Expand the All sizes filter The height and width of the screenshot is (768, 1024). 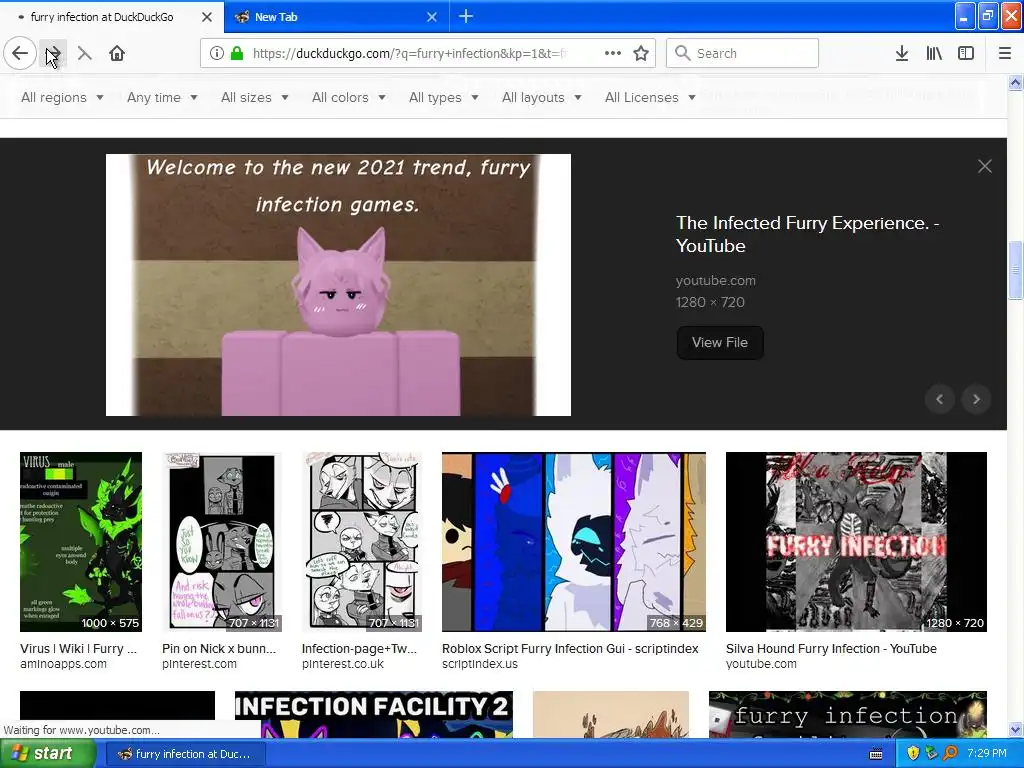(255, 97)
